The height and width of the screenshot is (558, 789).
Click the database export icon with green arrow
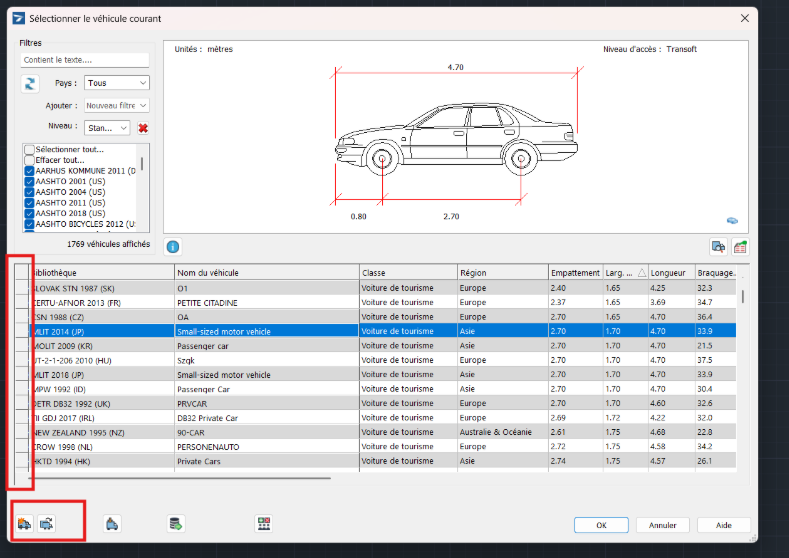click(x=176, y=523)
